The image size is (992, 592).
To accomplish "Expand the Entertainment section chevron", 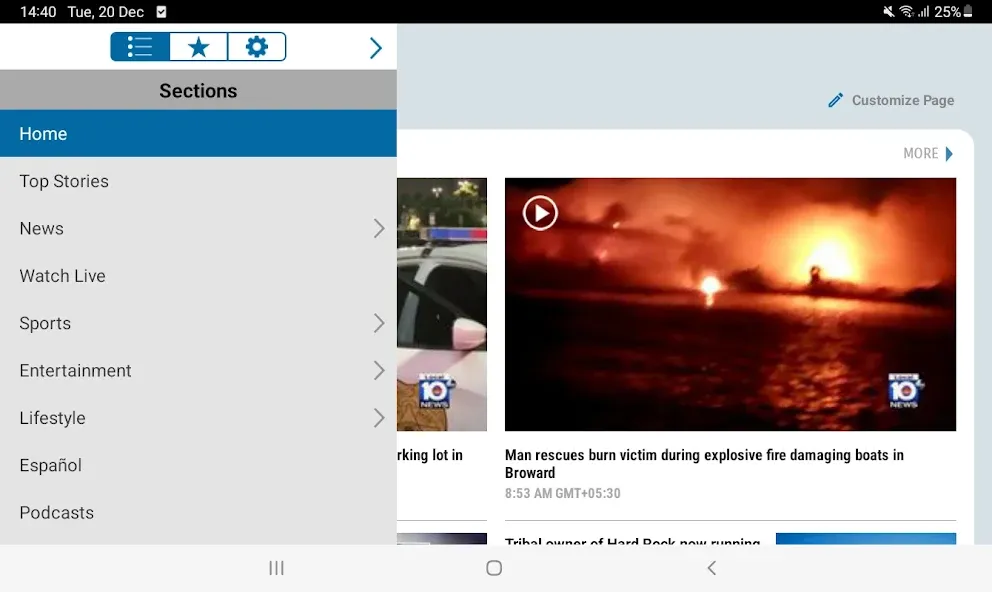I will (x=378, y=371).
